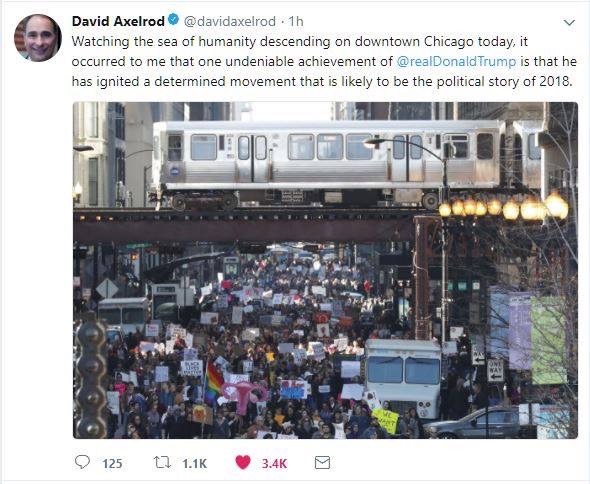The height and width of the screenshot is (484, 590).
Task: Click the David Axelrod display name
Action: tap(118, 21)
